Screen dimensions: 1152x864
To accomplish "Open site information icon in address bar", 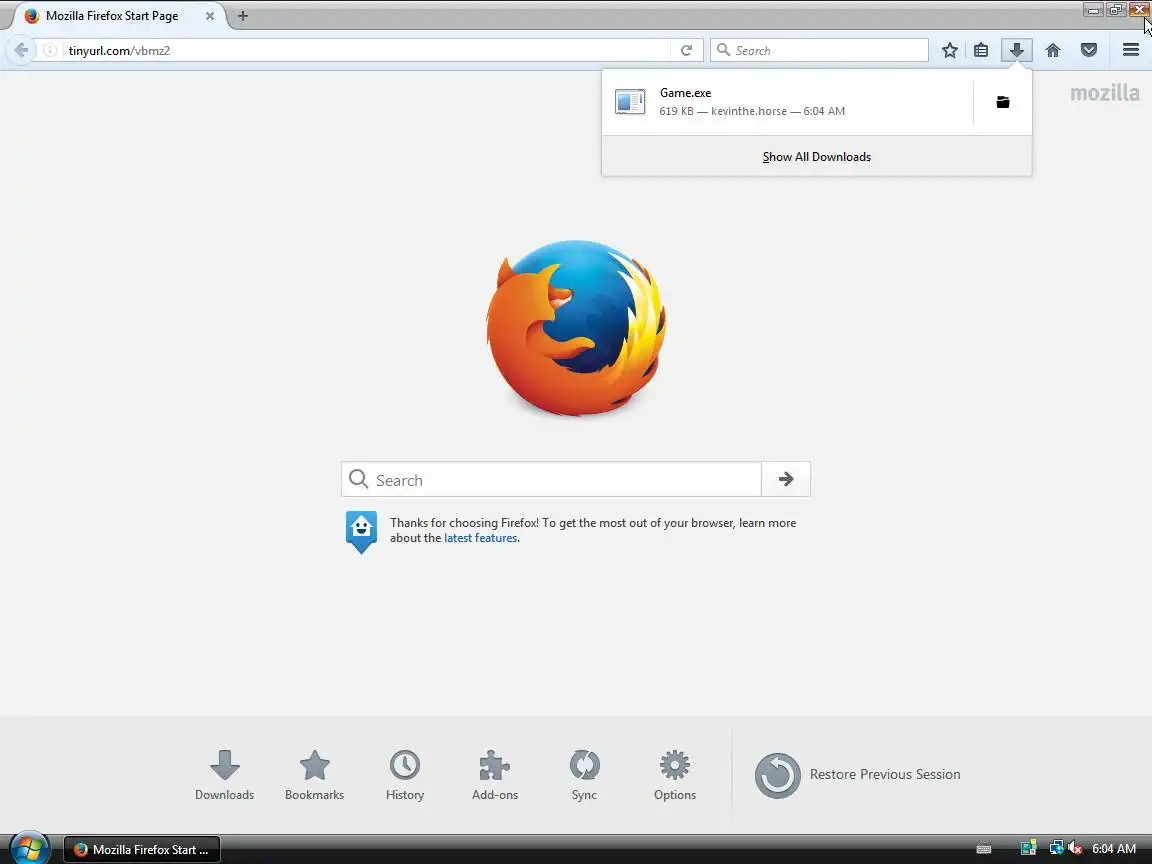I will coord(50,50).
